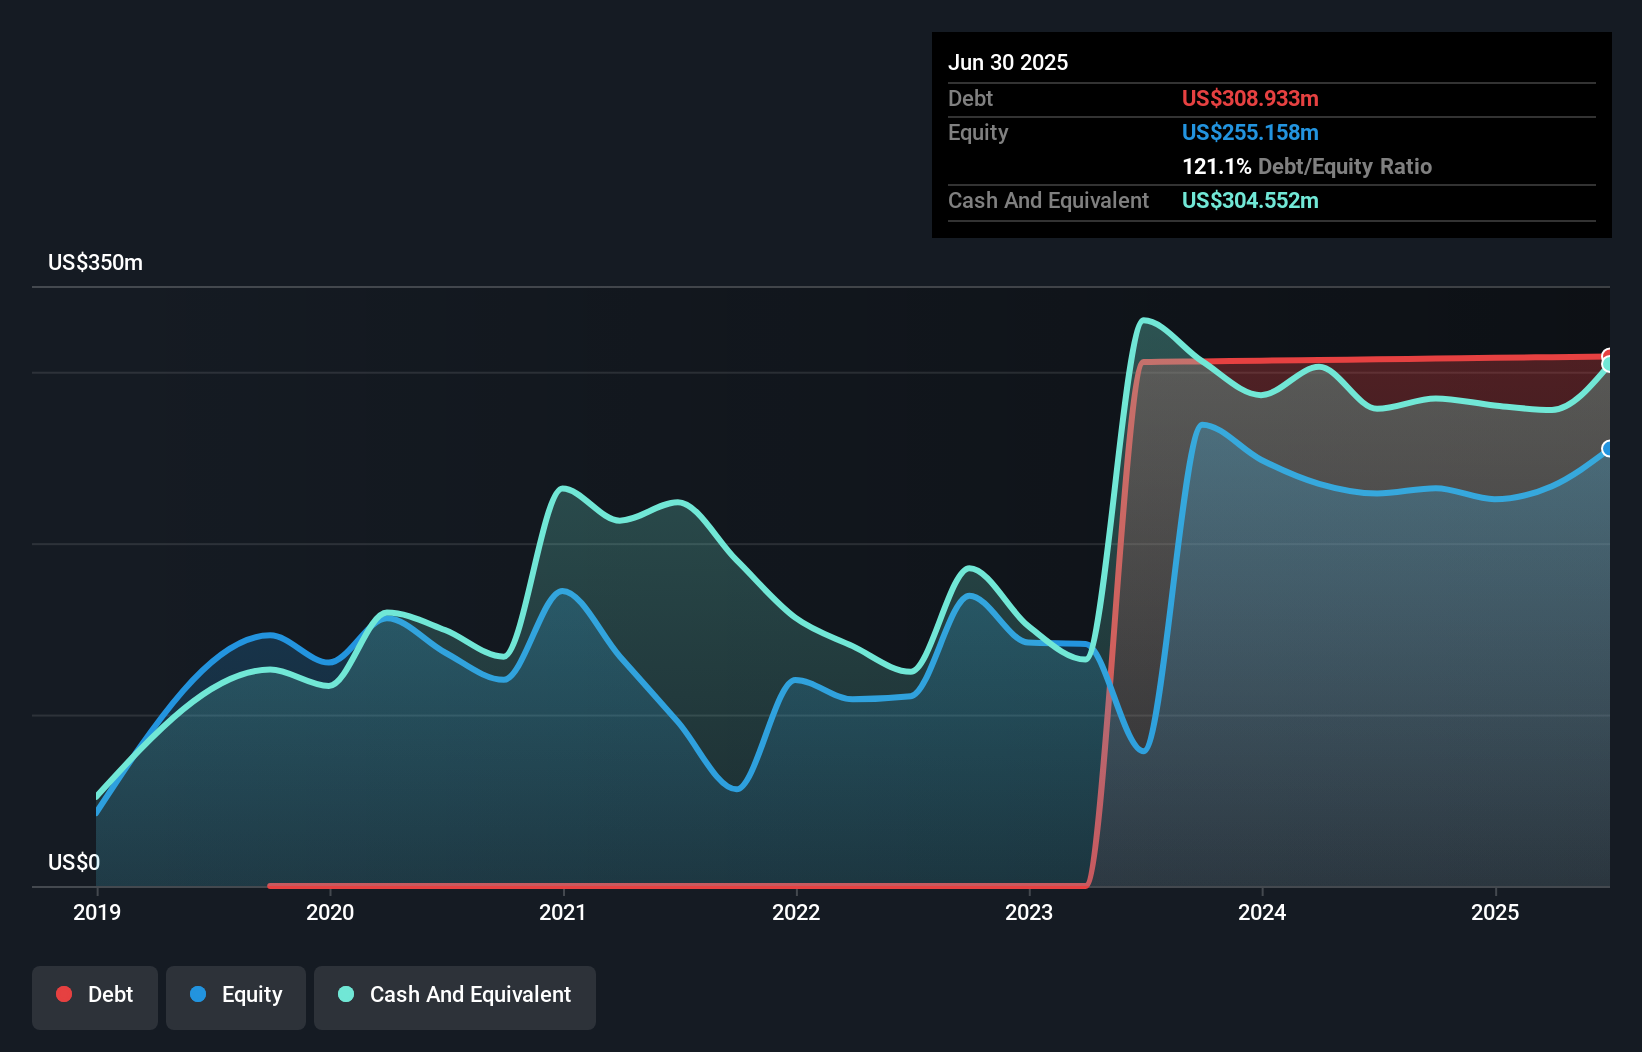Click the US$255.158m Equity value link
This screenshot has height=1052, width=1642.
coord(1250,132)
